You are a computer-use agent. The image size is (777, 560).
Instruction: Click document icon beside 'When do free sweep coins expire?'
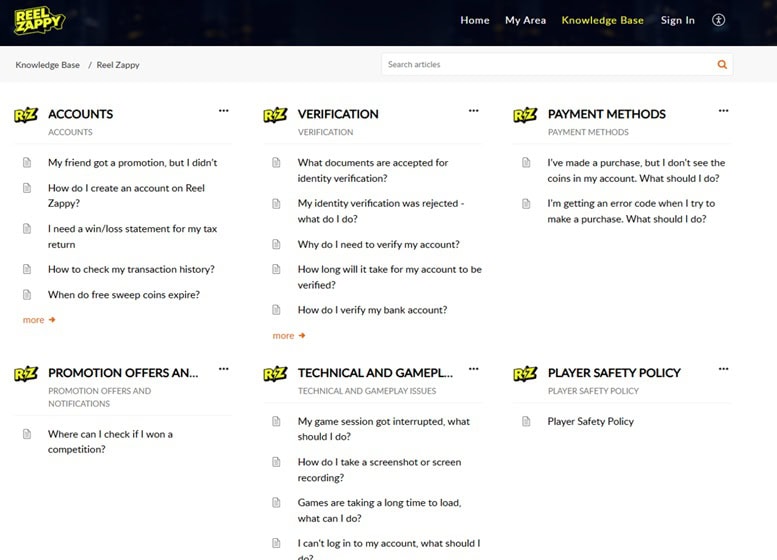click(27, 294)
